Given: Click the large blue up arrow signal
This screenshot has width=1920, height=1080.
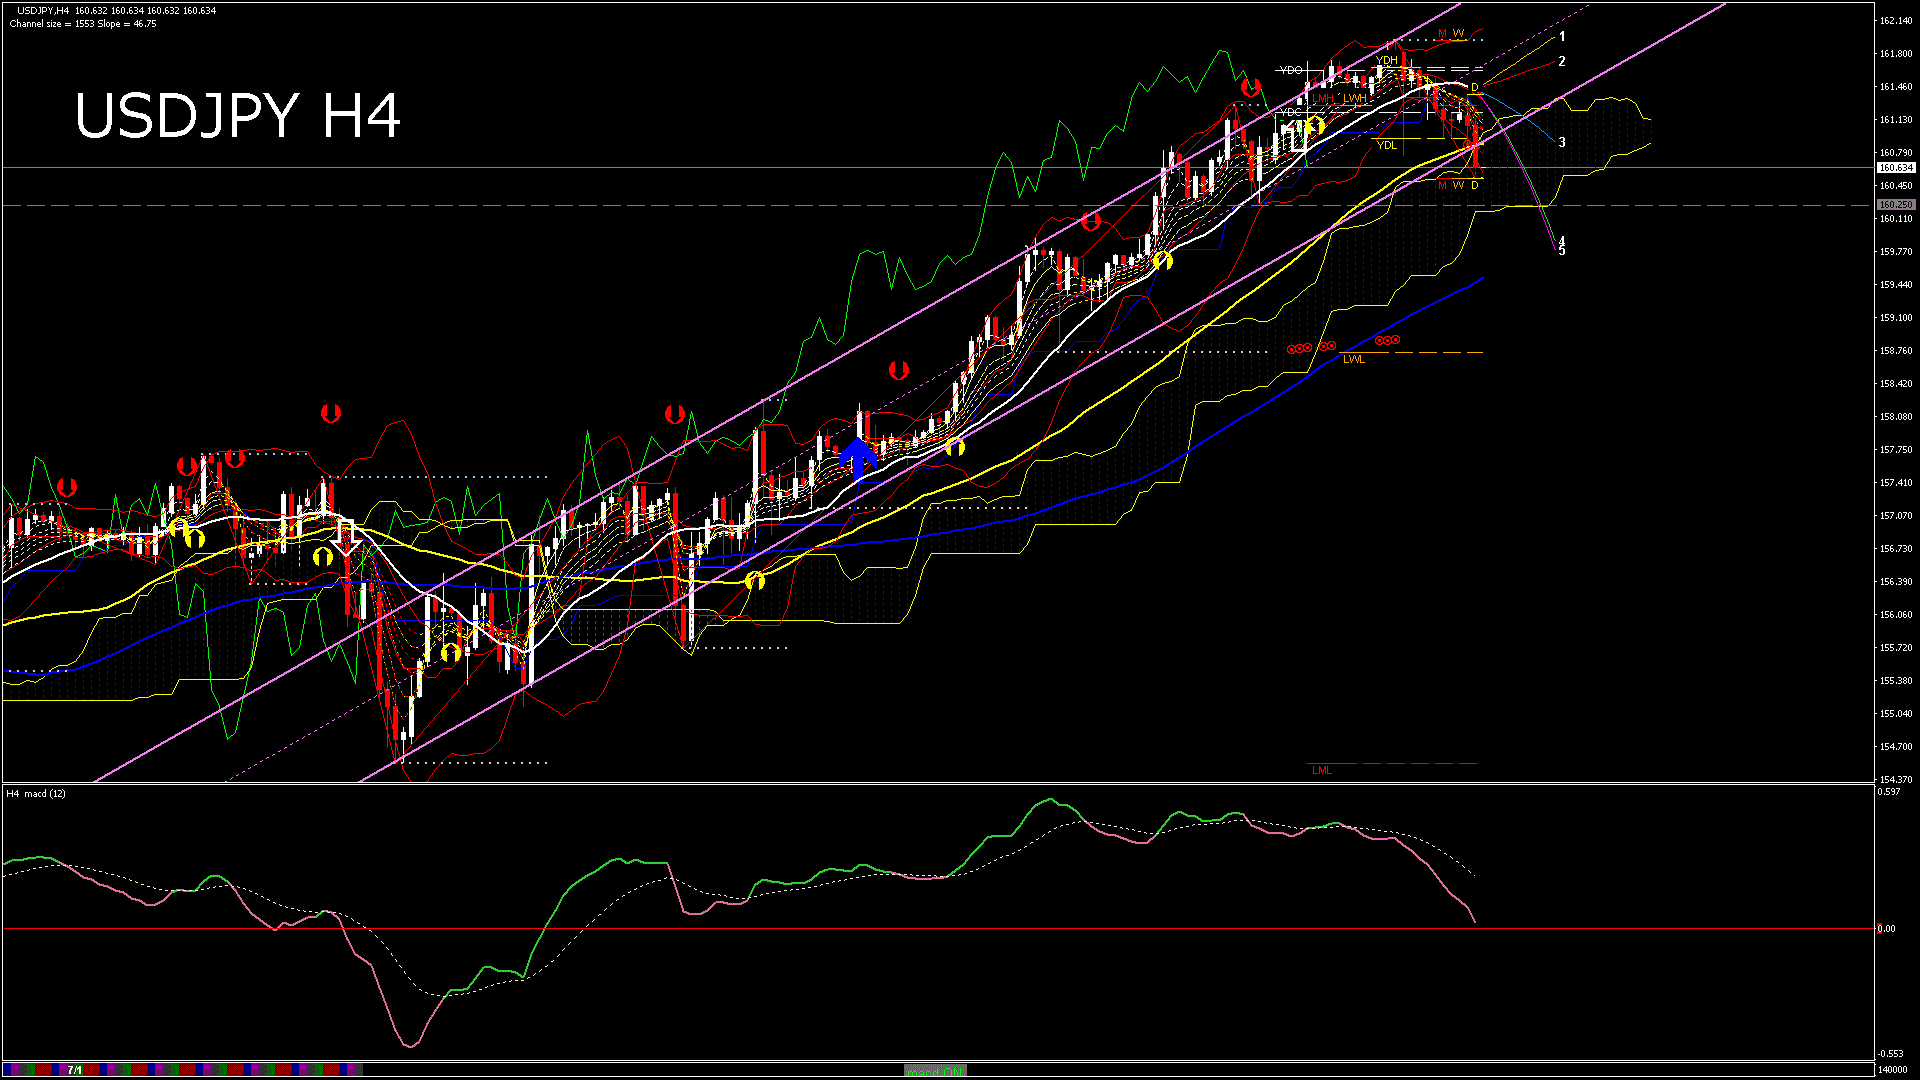Looking at the screenshot, I should point(857,456).
